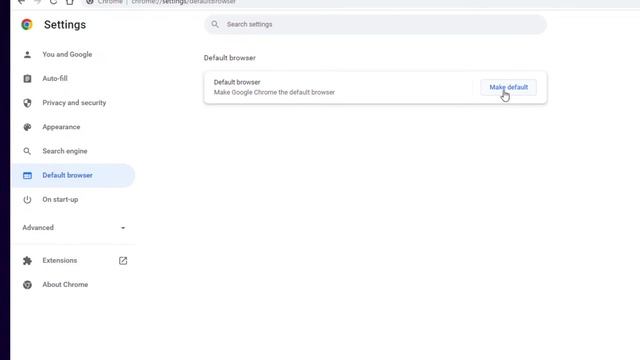This screenshot has height=360, width=640.
Task: Click the Search engine magnifier icon
Action: [x=27, y=151]
